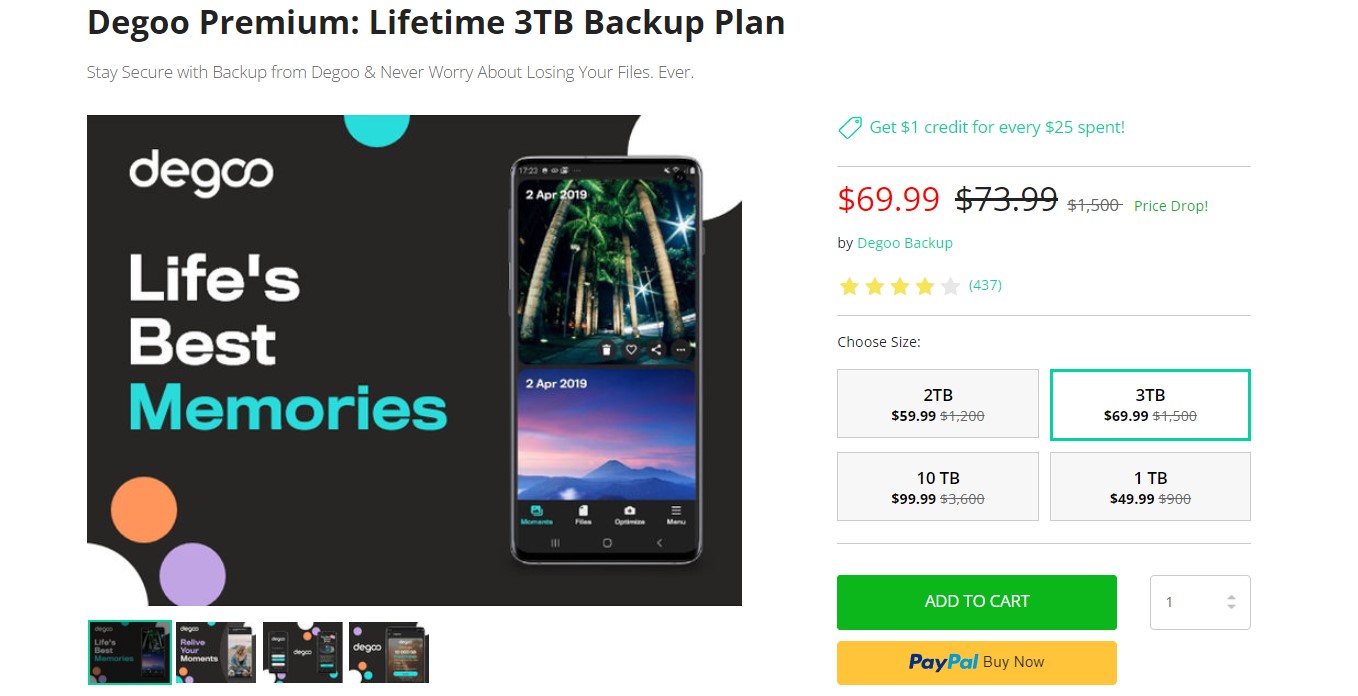Screen dimensions: 1358x696
Task: Open the Degoo Backup vendor link
Action: (904, 243)
